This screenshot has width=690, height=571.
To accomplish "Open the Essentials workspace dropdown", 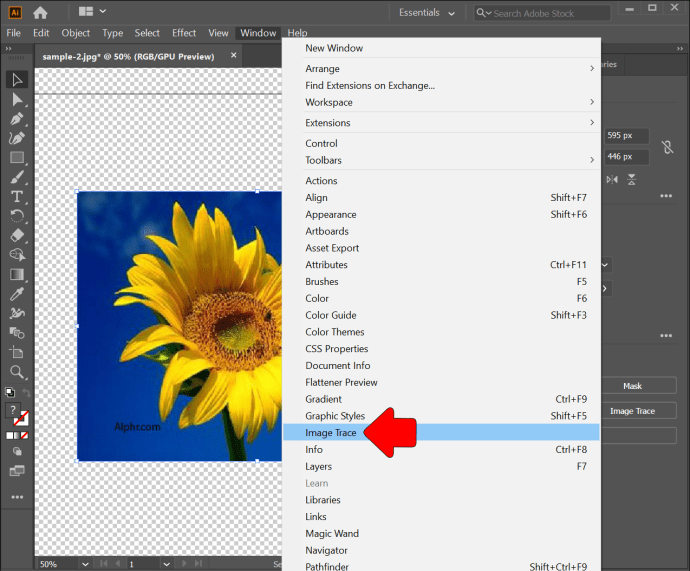I will (427, 13).
